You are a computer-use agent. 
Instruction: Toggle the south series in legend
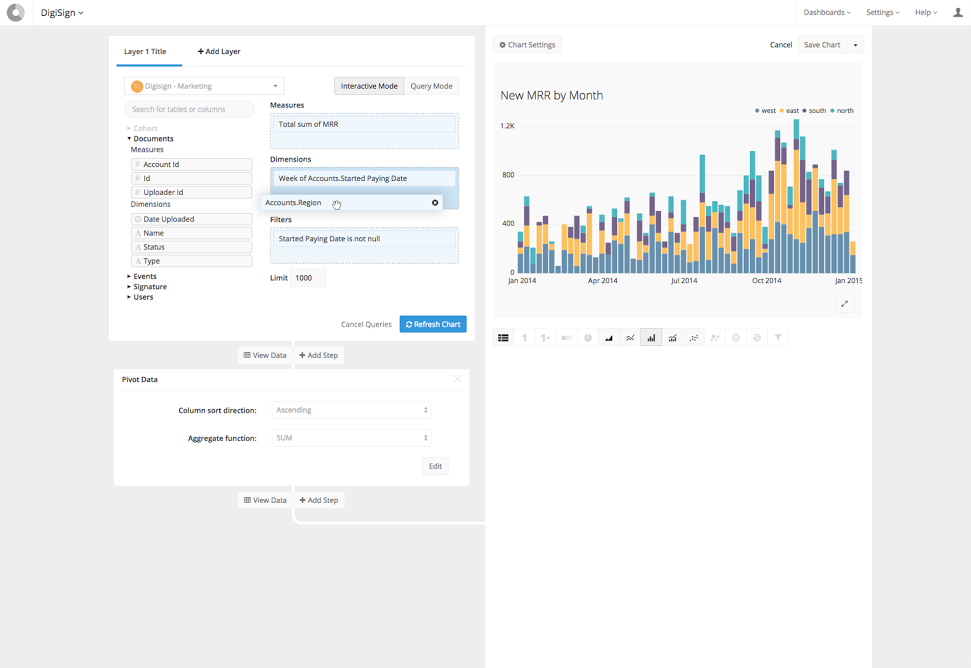point(814,111)
